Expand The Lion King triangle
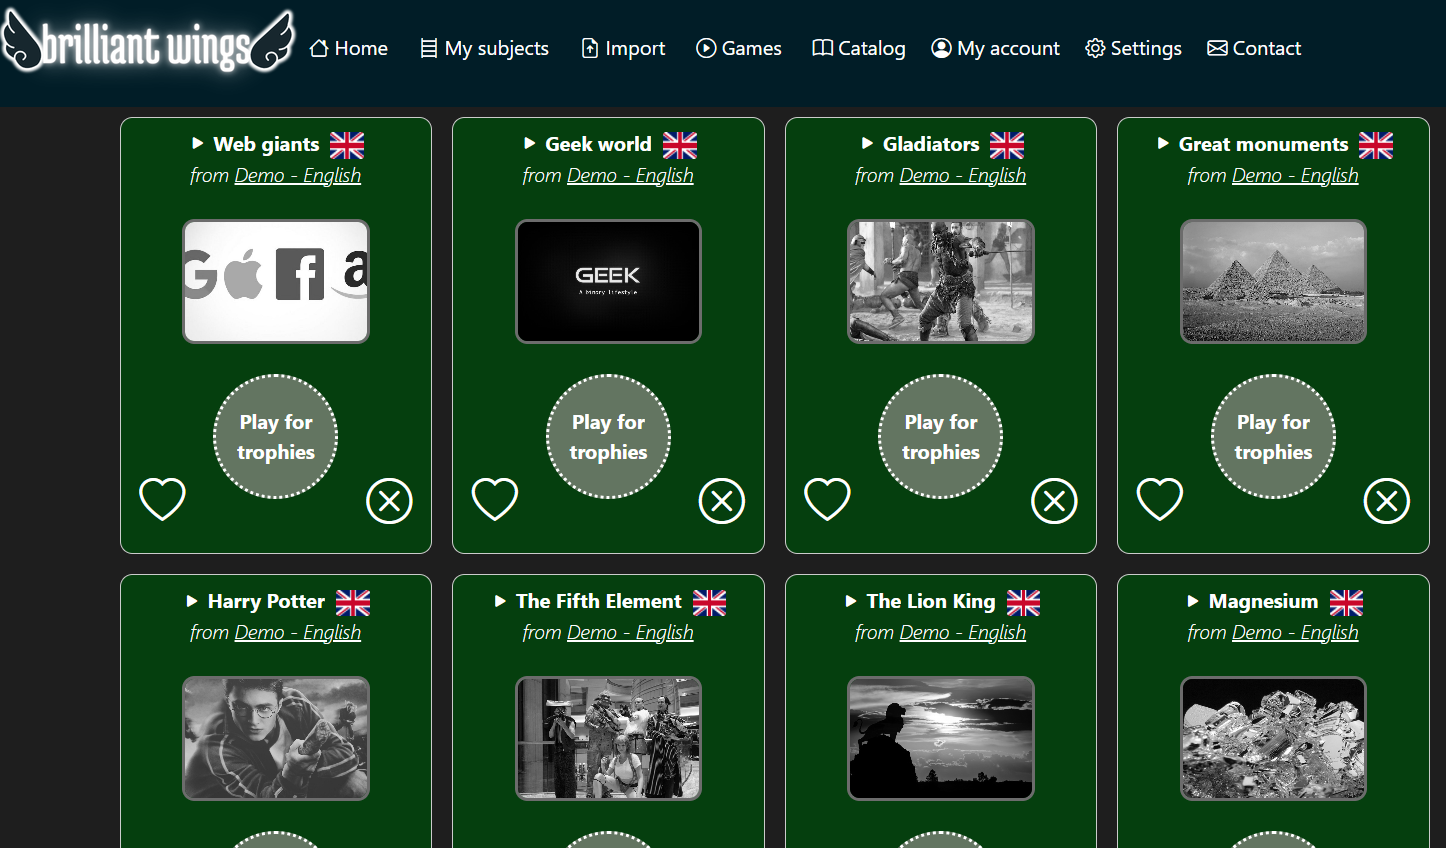 tap(851, 601)
